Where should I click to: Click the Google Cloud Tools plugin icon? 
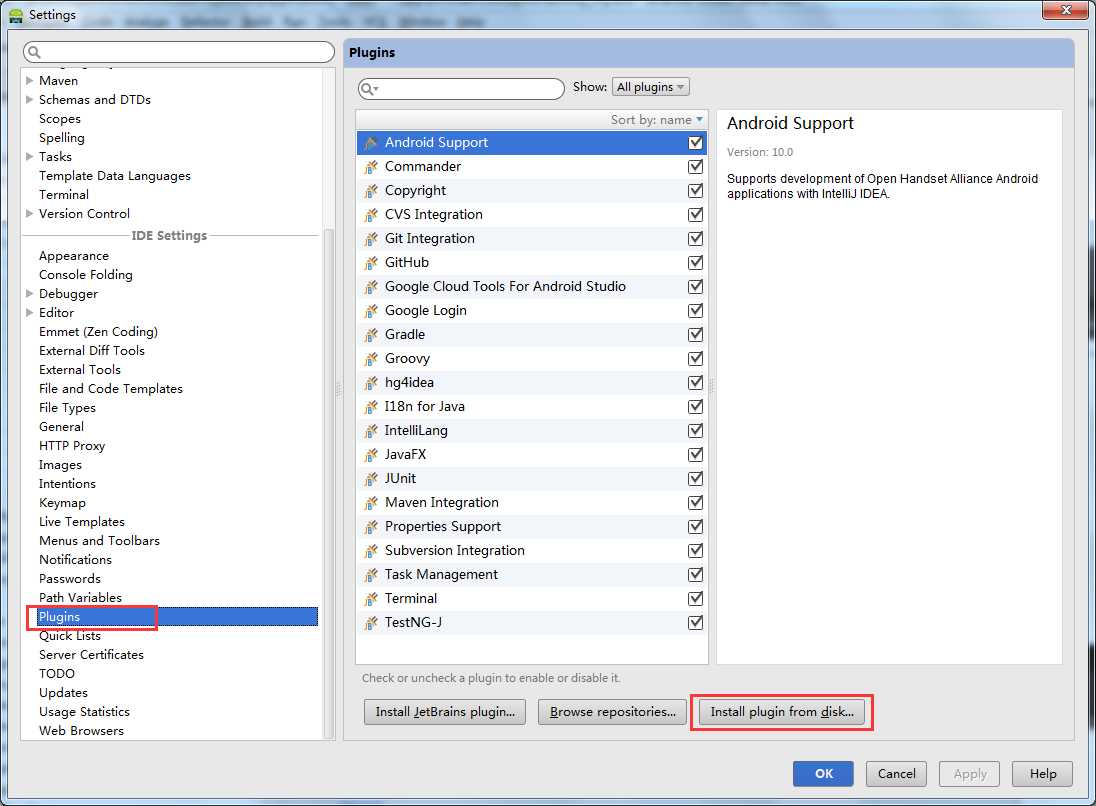click(371, 287)
